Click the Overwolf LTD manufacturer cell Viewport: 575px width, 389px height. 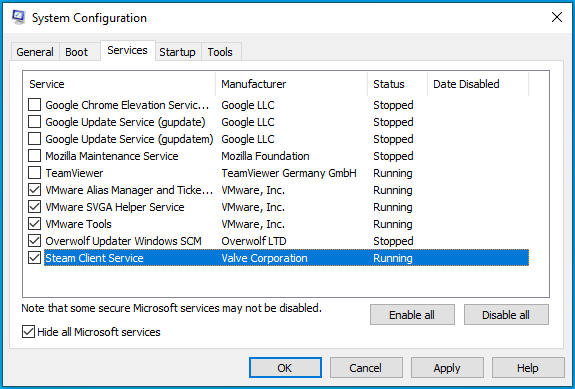[254, 241]
